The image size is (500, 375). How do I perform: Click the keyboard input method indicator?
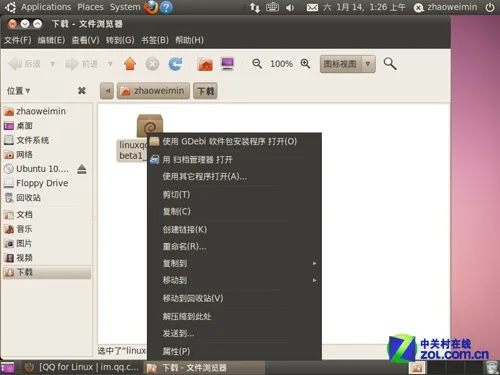coord(272,7)
